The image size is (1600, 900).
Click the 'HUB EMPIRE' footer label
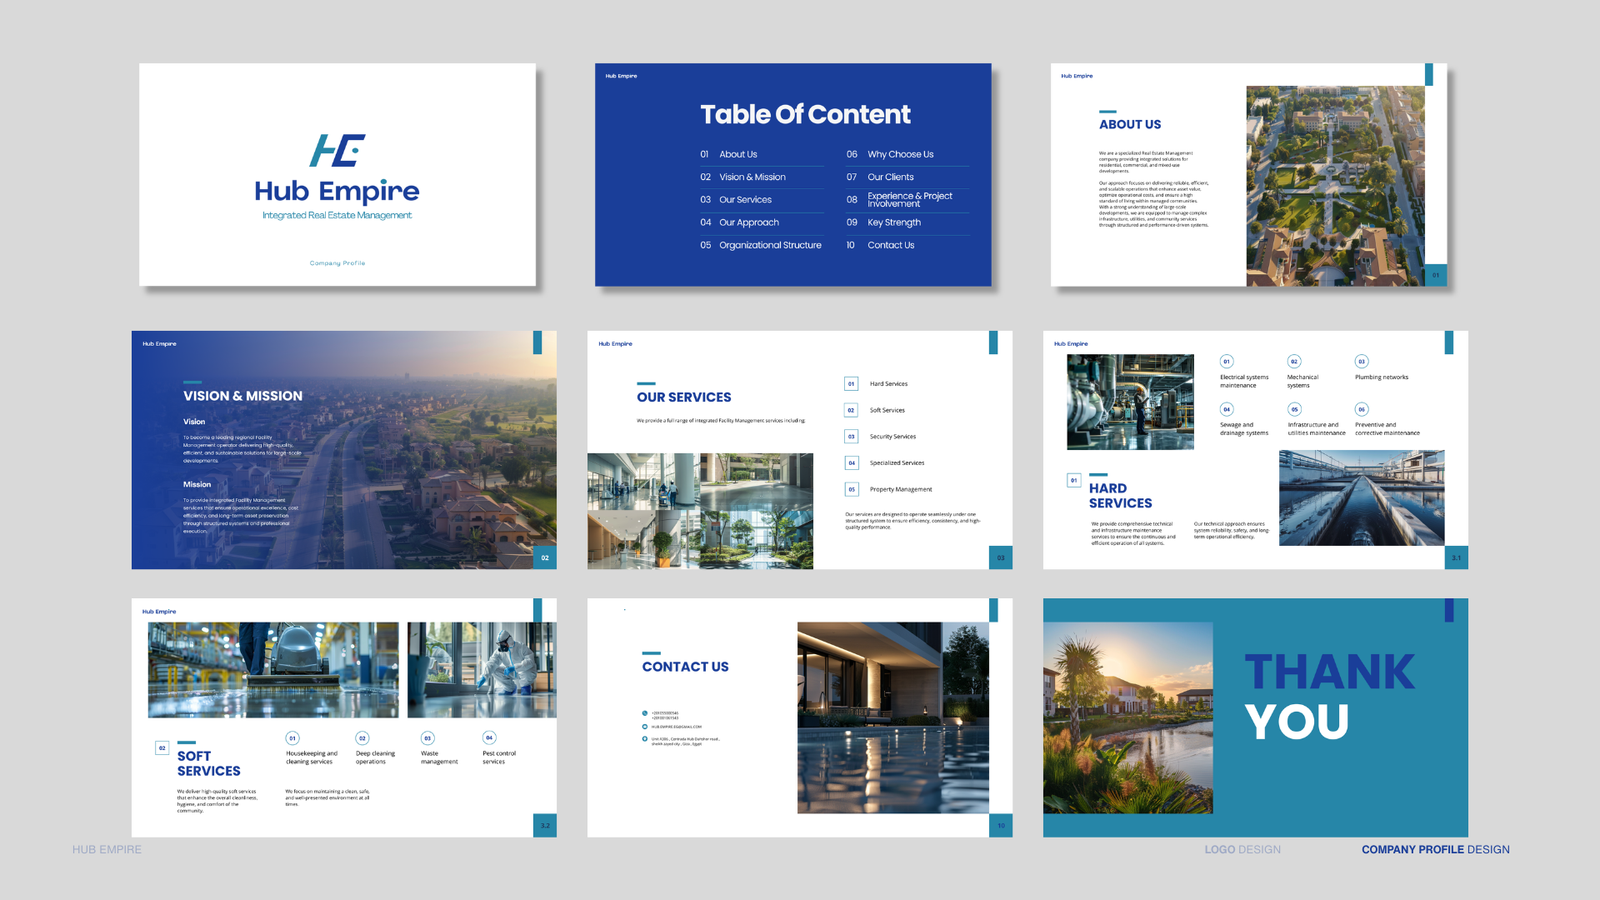pyautogui.click(x=107, y=850)
